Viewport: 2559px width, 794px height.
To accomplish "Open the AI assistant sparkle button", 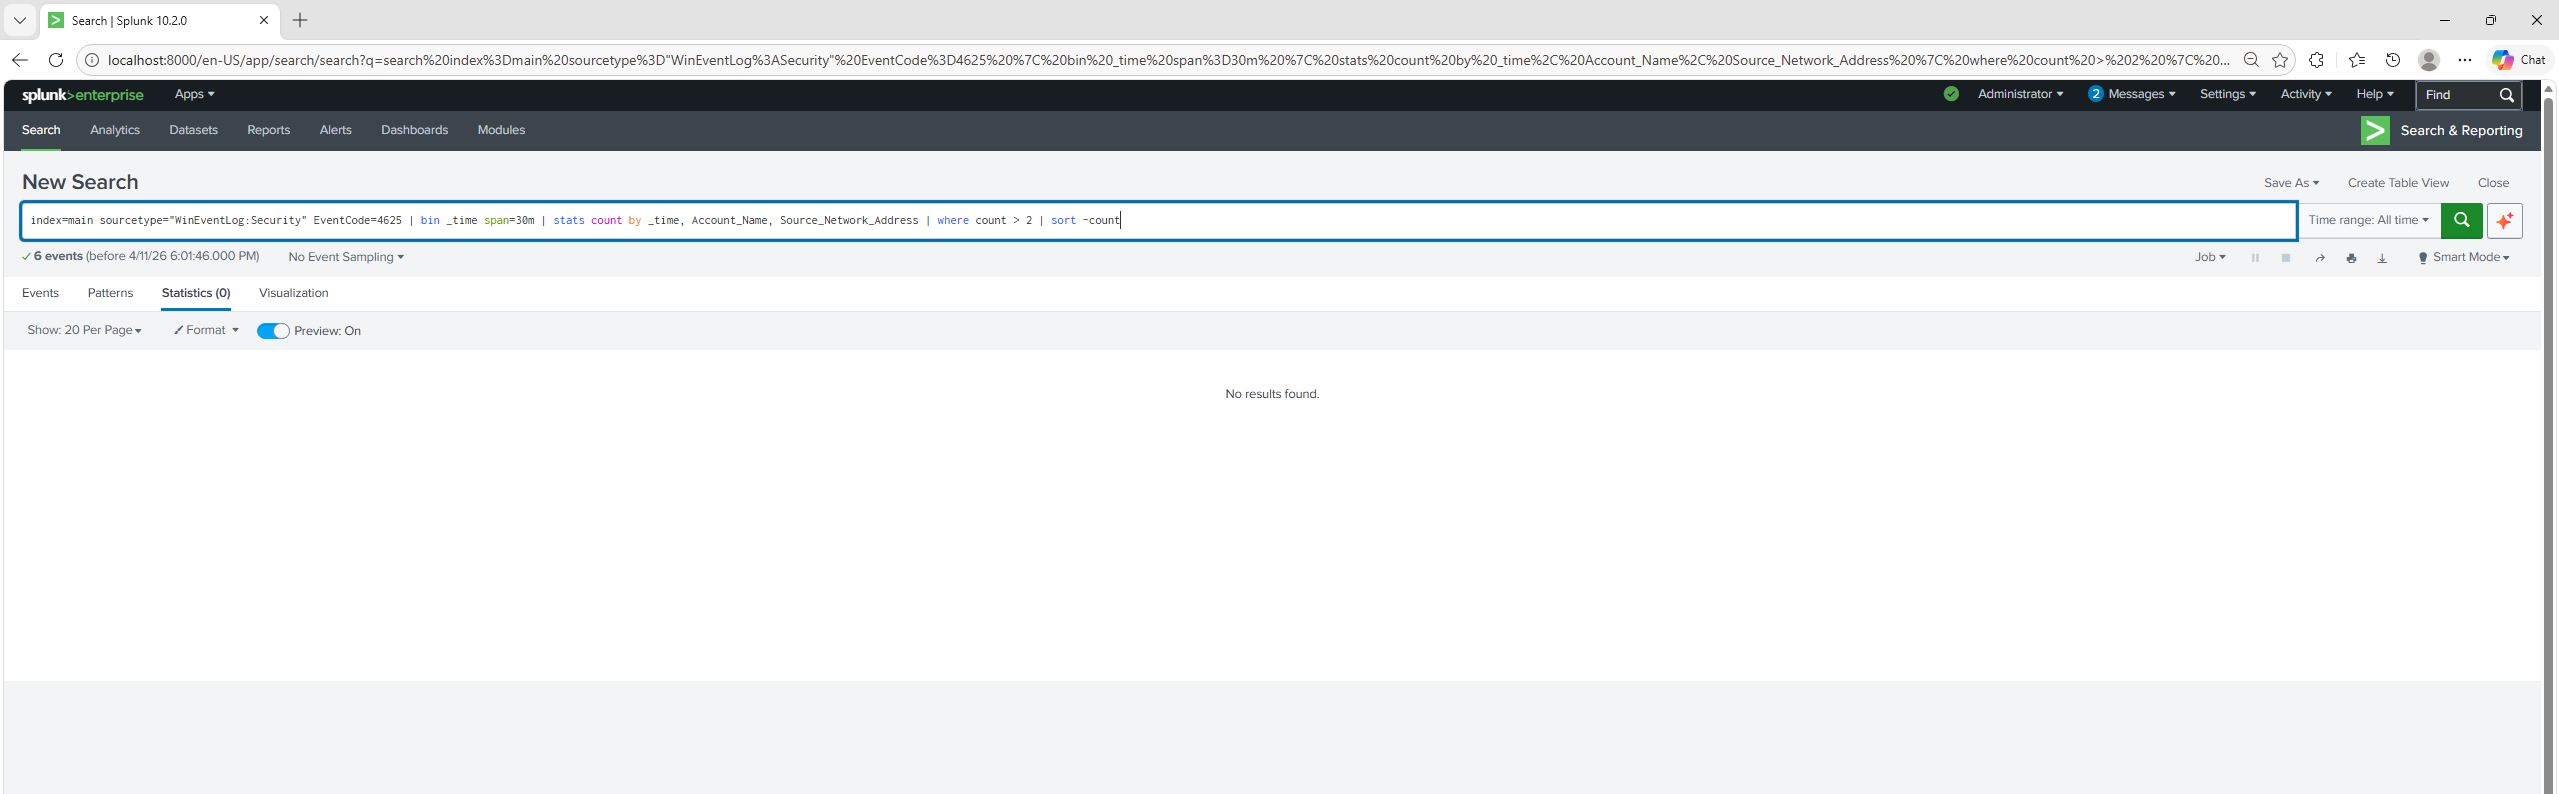I will [x=2504, y=220].
